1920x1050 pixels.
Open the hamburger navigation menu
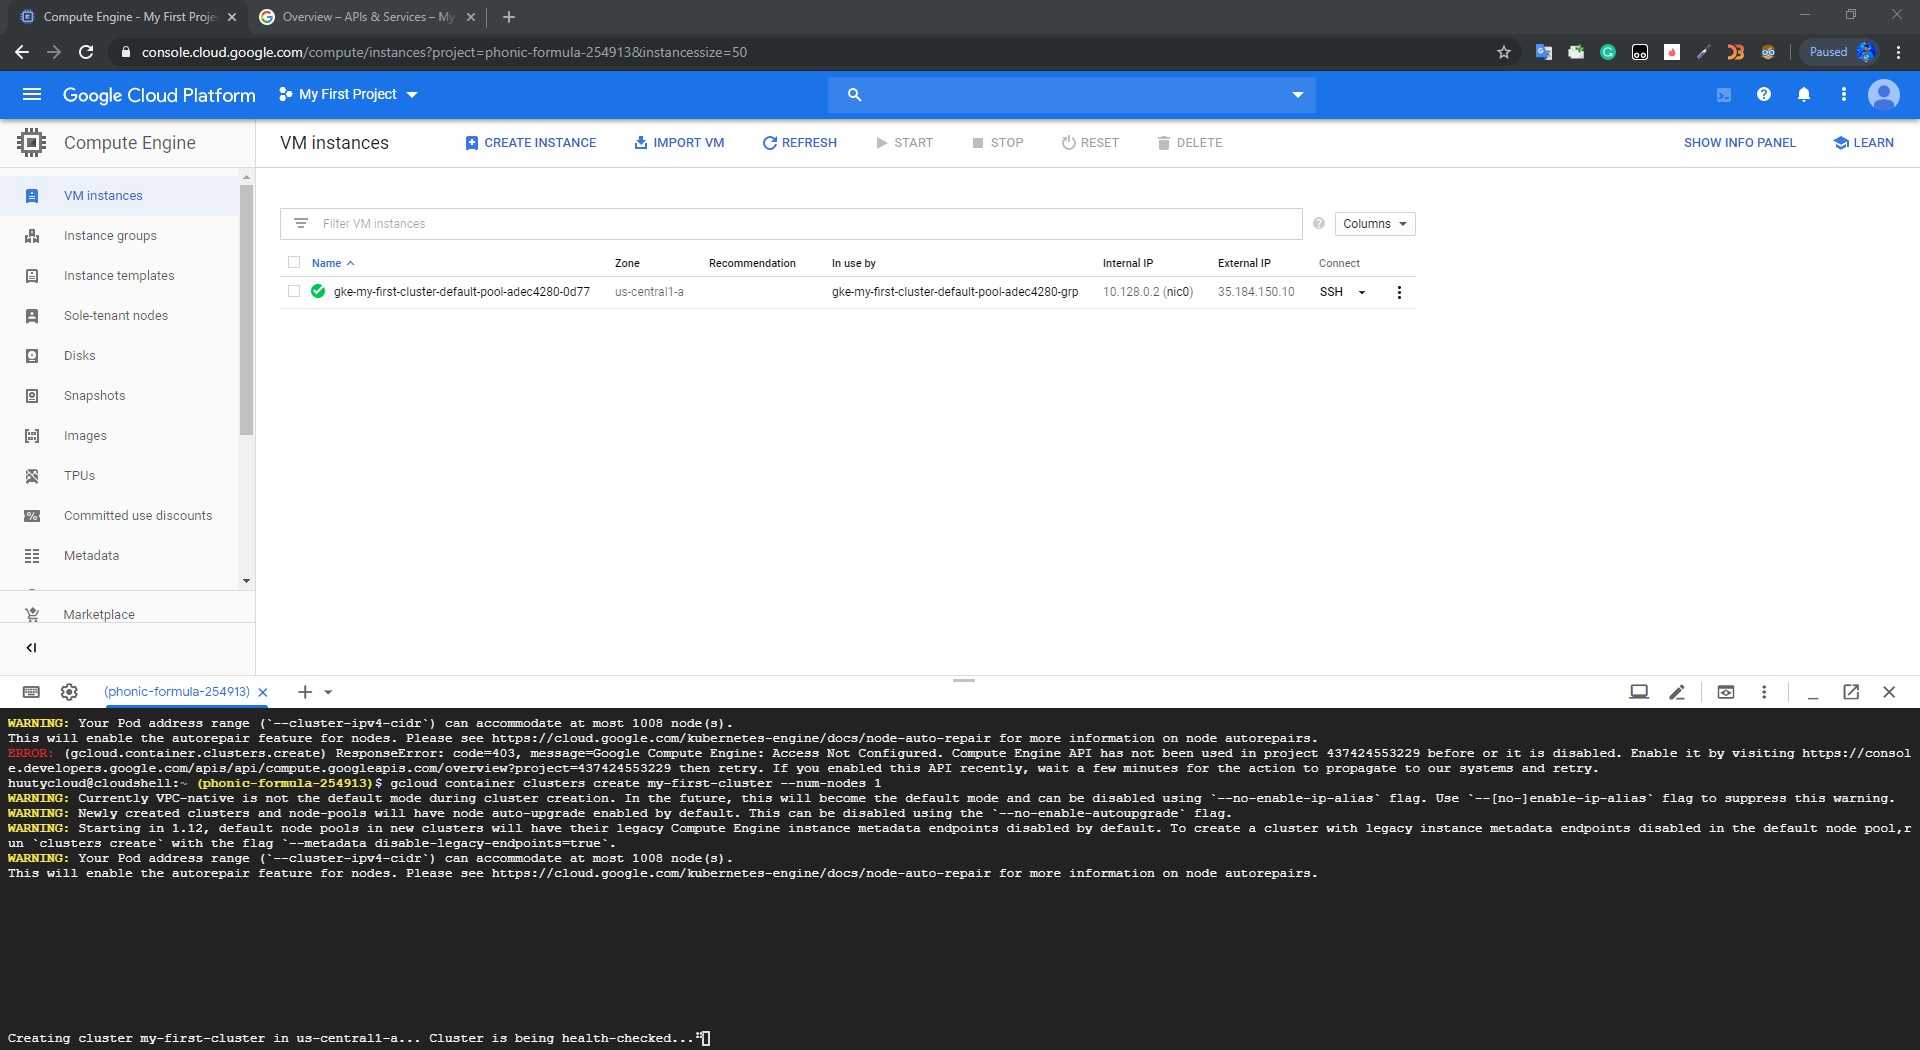pos(31,94)
